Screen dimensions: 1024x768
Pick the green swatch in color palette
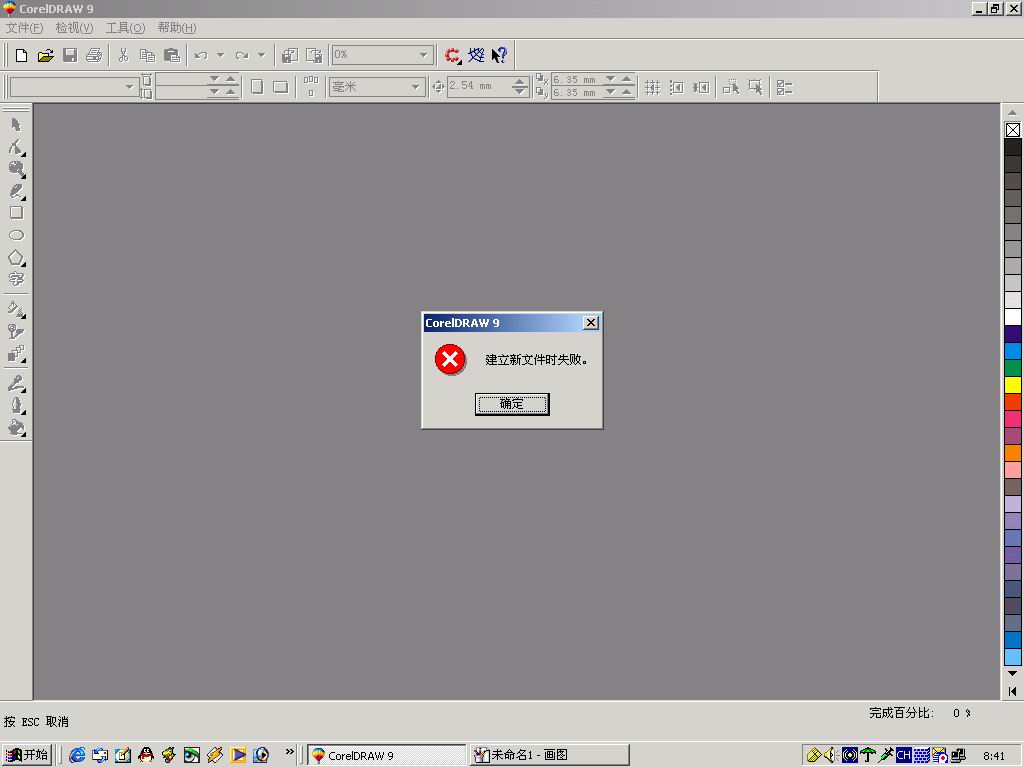coord(1013,368)
